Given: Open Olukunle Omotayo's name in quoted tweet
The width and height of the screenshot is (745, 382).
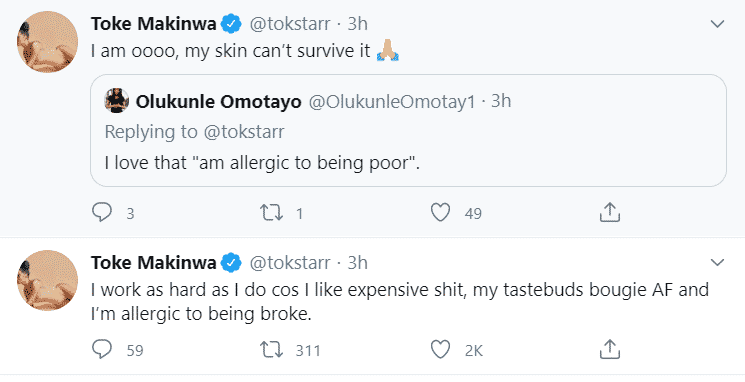Looking at the screenshot, I should 219,101.
